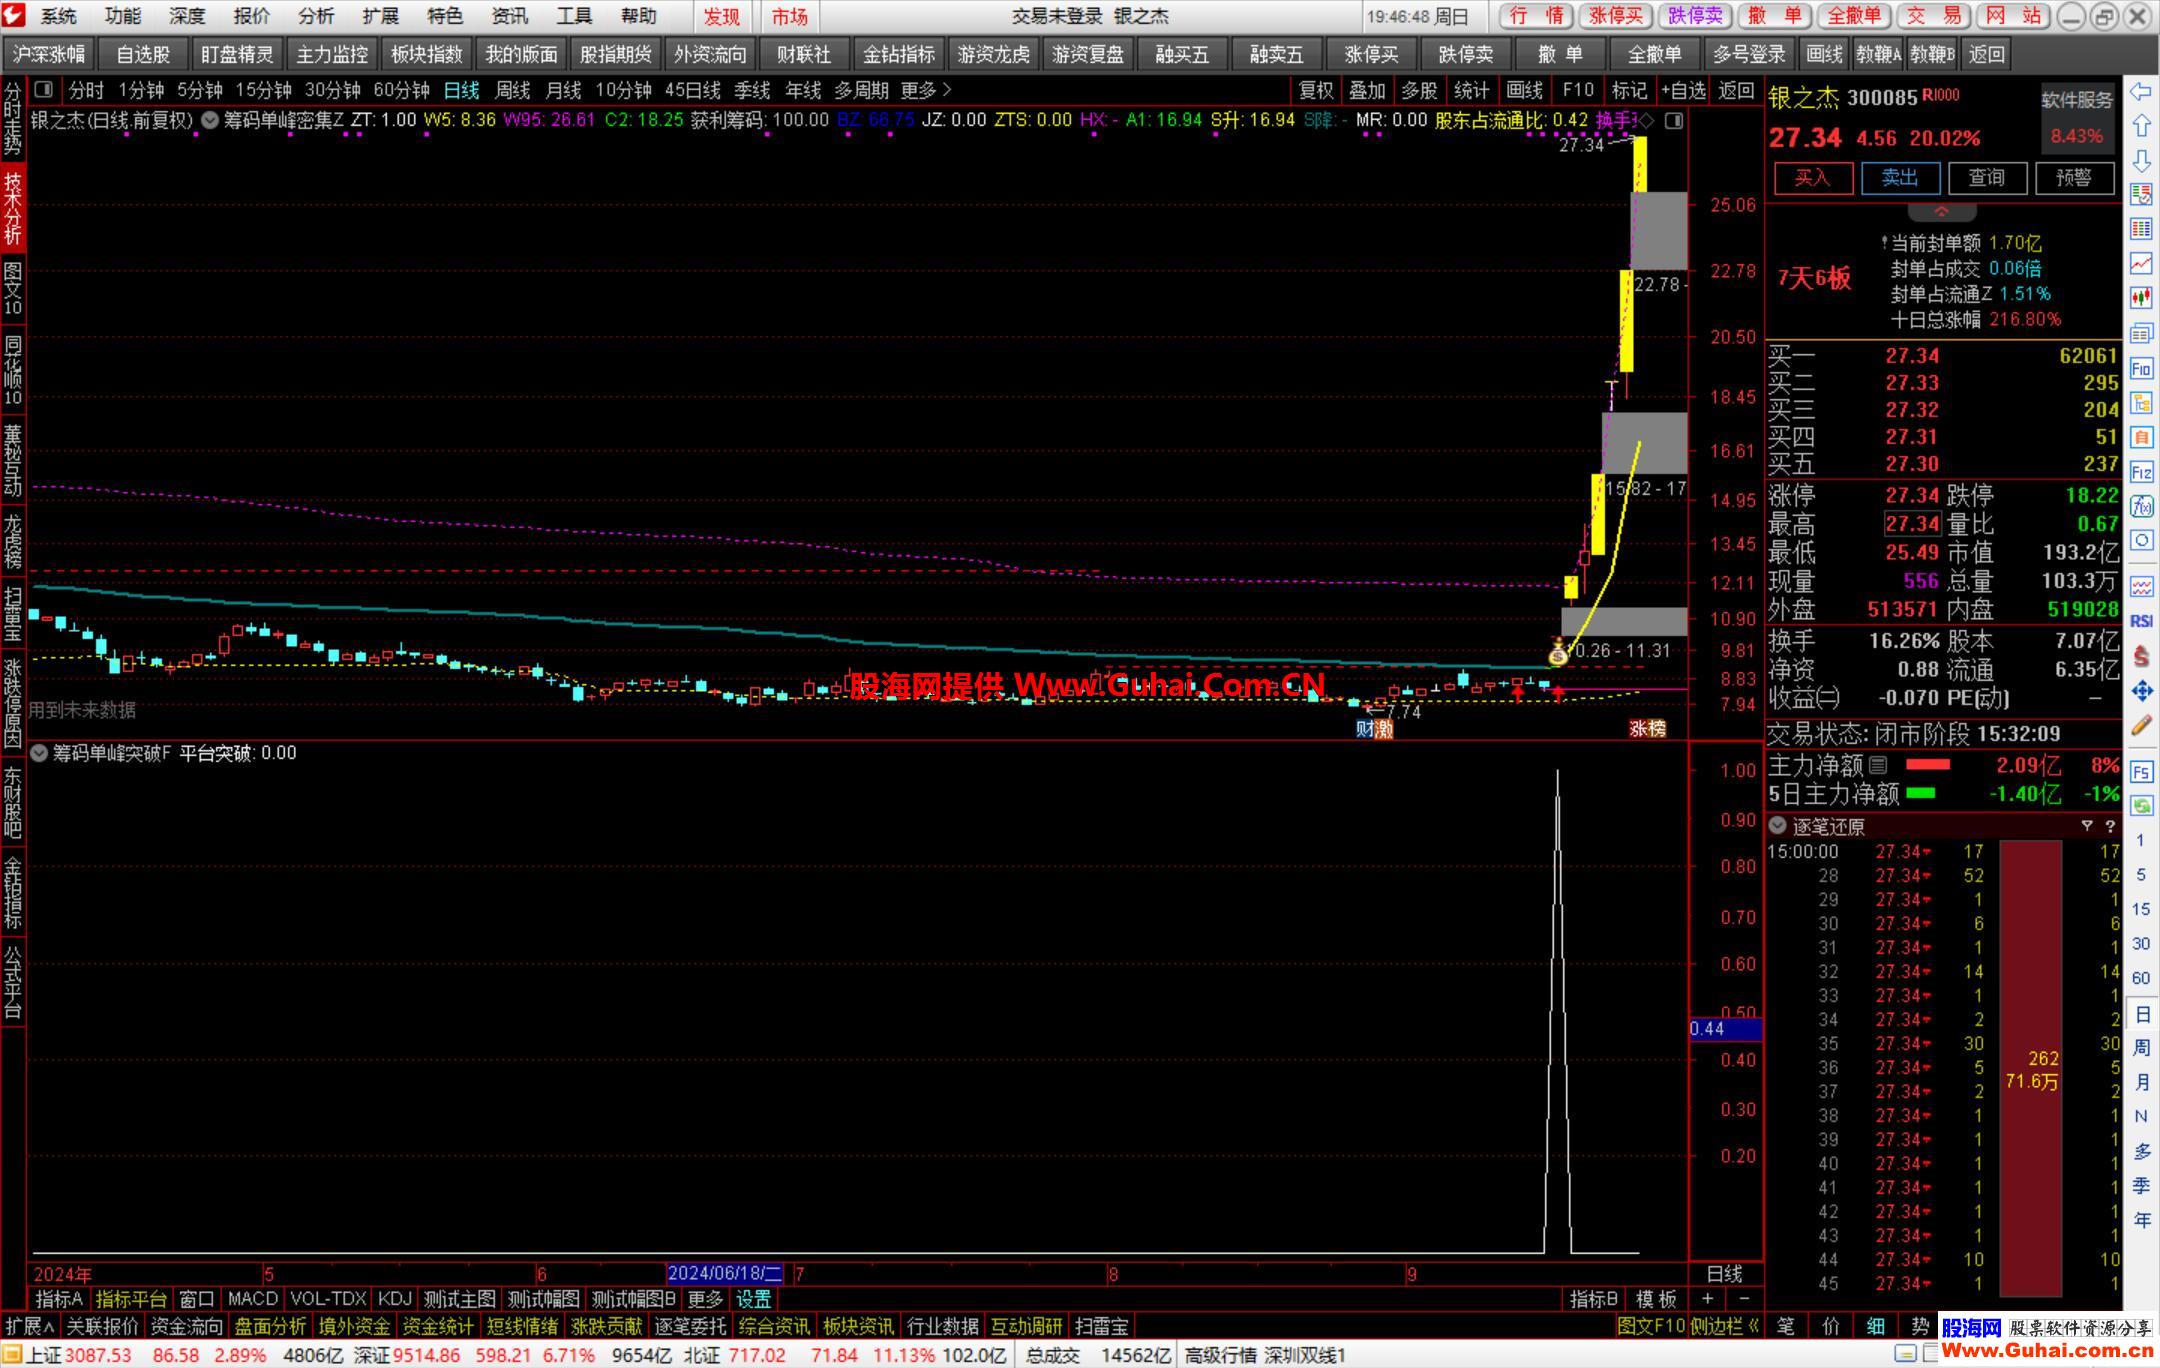Viewport: 2160px width, 1368px height.
Task: Toggle 叠加 overlay option
Action: click(1367, 90)
